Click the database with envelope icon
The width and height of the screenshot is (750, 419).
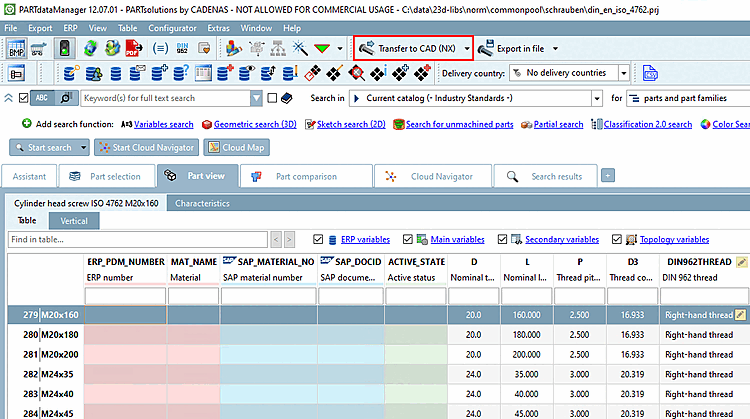[137, 73]
